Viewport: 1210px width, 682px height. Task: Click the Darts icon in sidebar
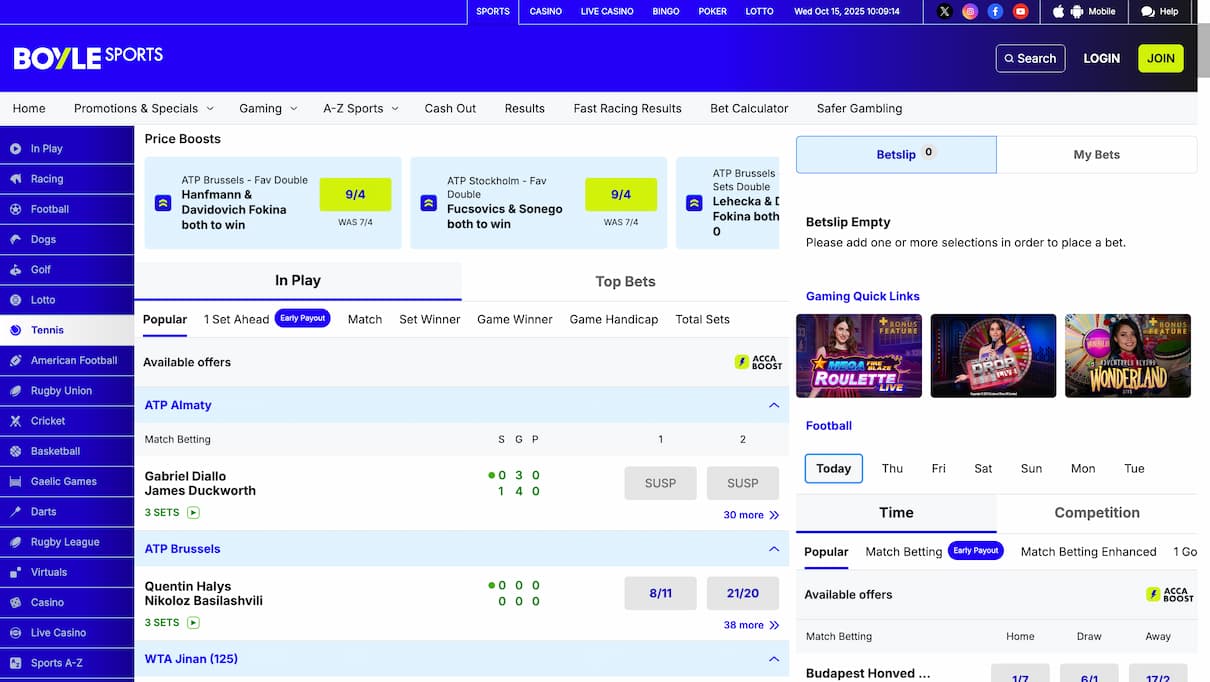coord(15,512)
